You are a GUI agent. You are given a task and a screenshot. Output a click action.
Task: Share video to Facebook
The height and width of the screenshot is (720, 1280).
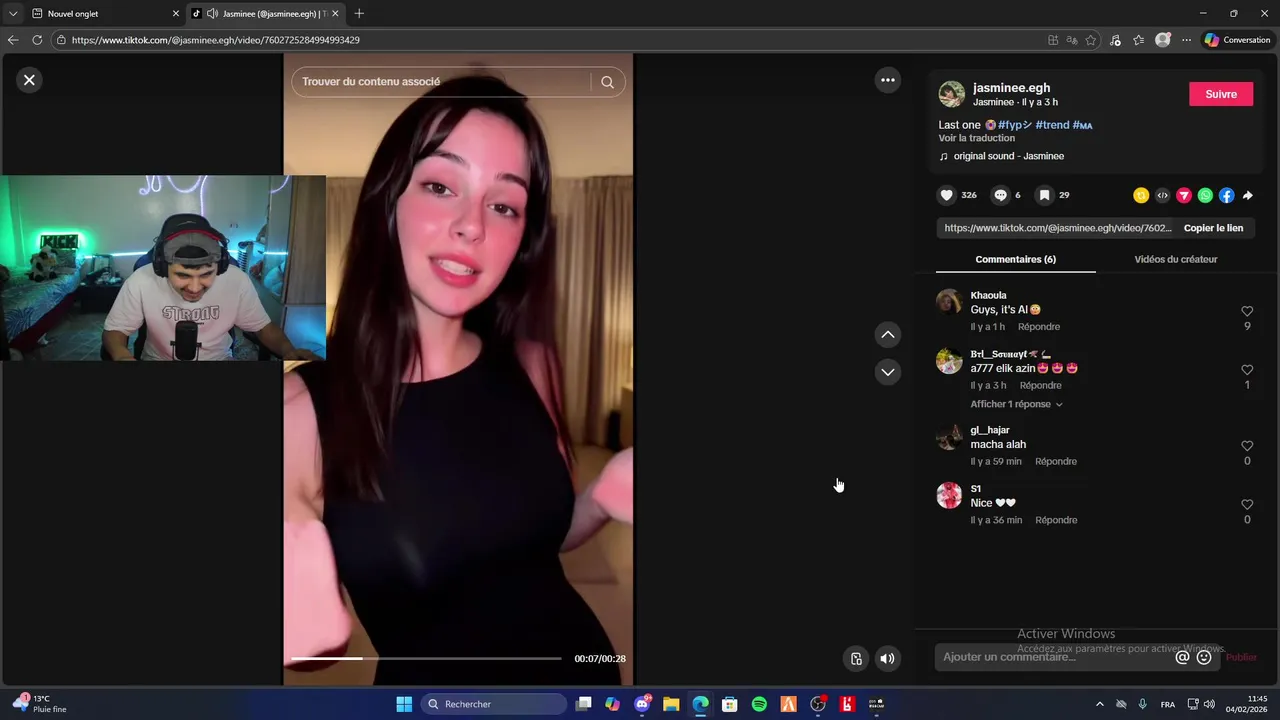1226,195
